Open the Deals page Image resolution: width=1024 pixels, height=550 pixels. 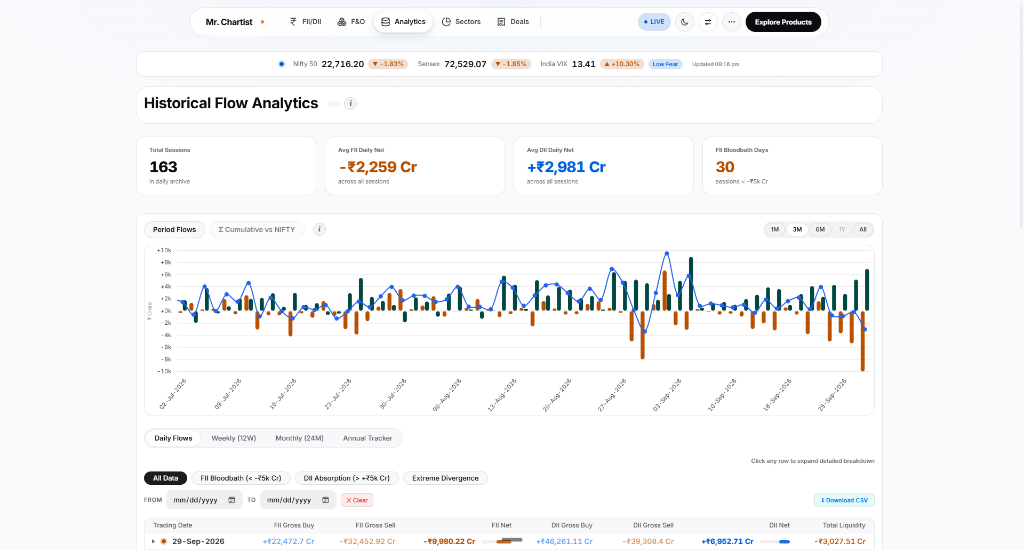tap(513, 22)
